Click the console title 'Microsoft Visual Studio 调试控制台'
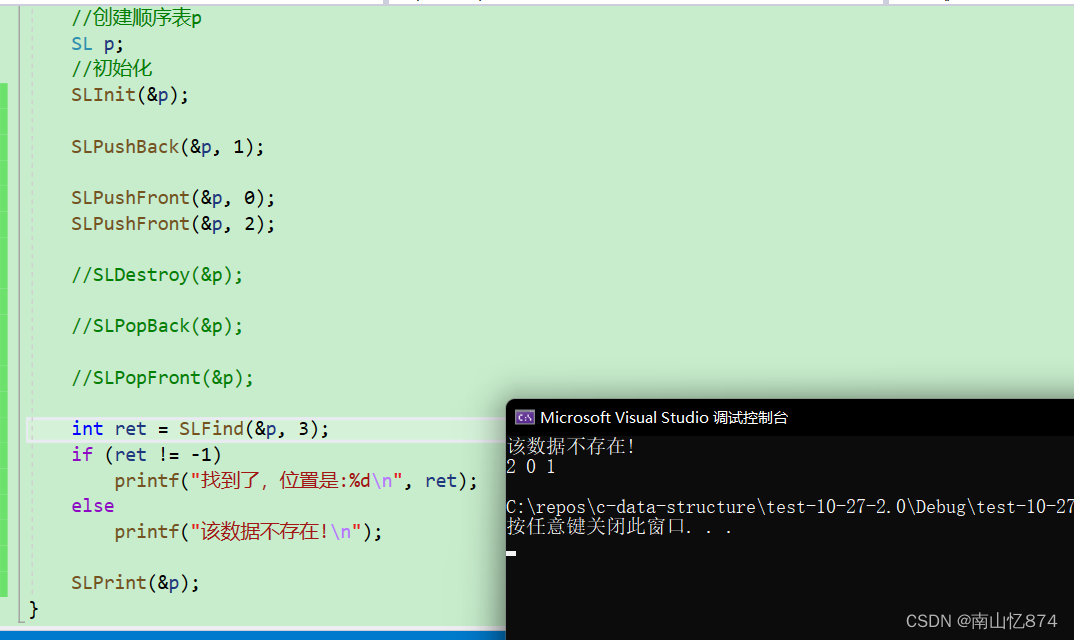Screen dimensions: 1074x640 pos(664,417)
